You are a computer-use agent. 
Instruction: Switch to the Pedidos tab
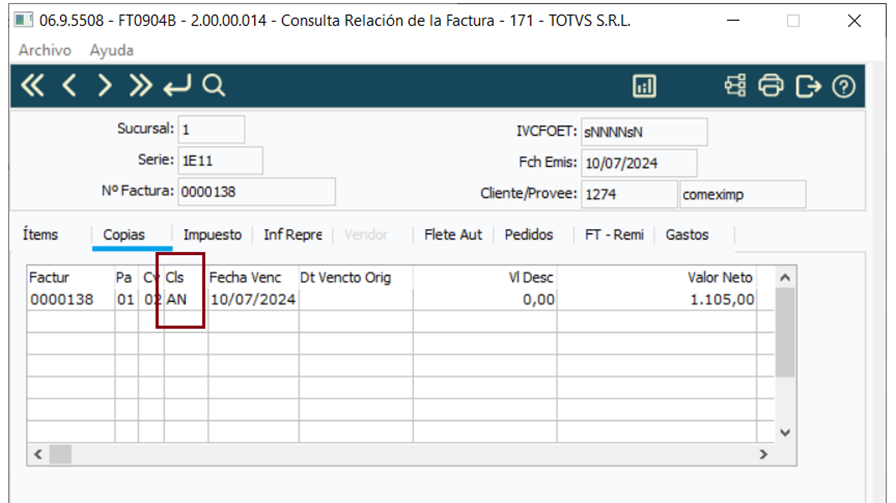pyautogui.click(x=529, y=234)
